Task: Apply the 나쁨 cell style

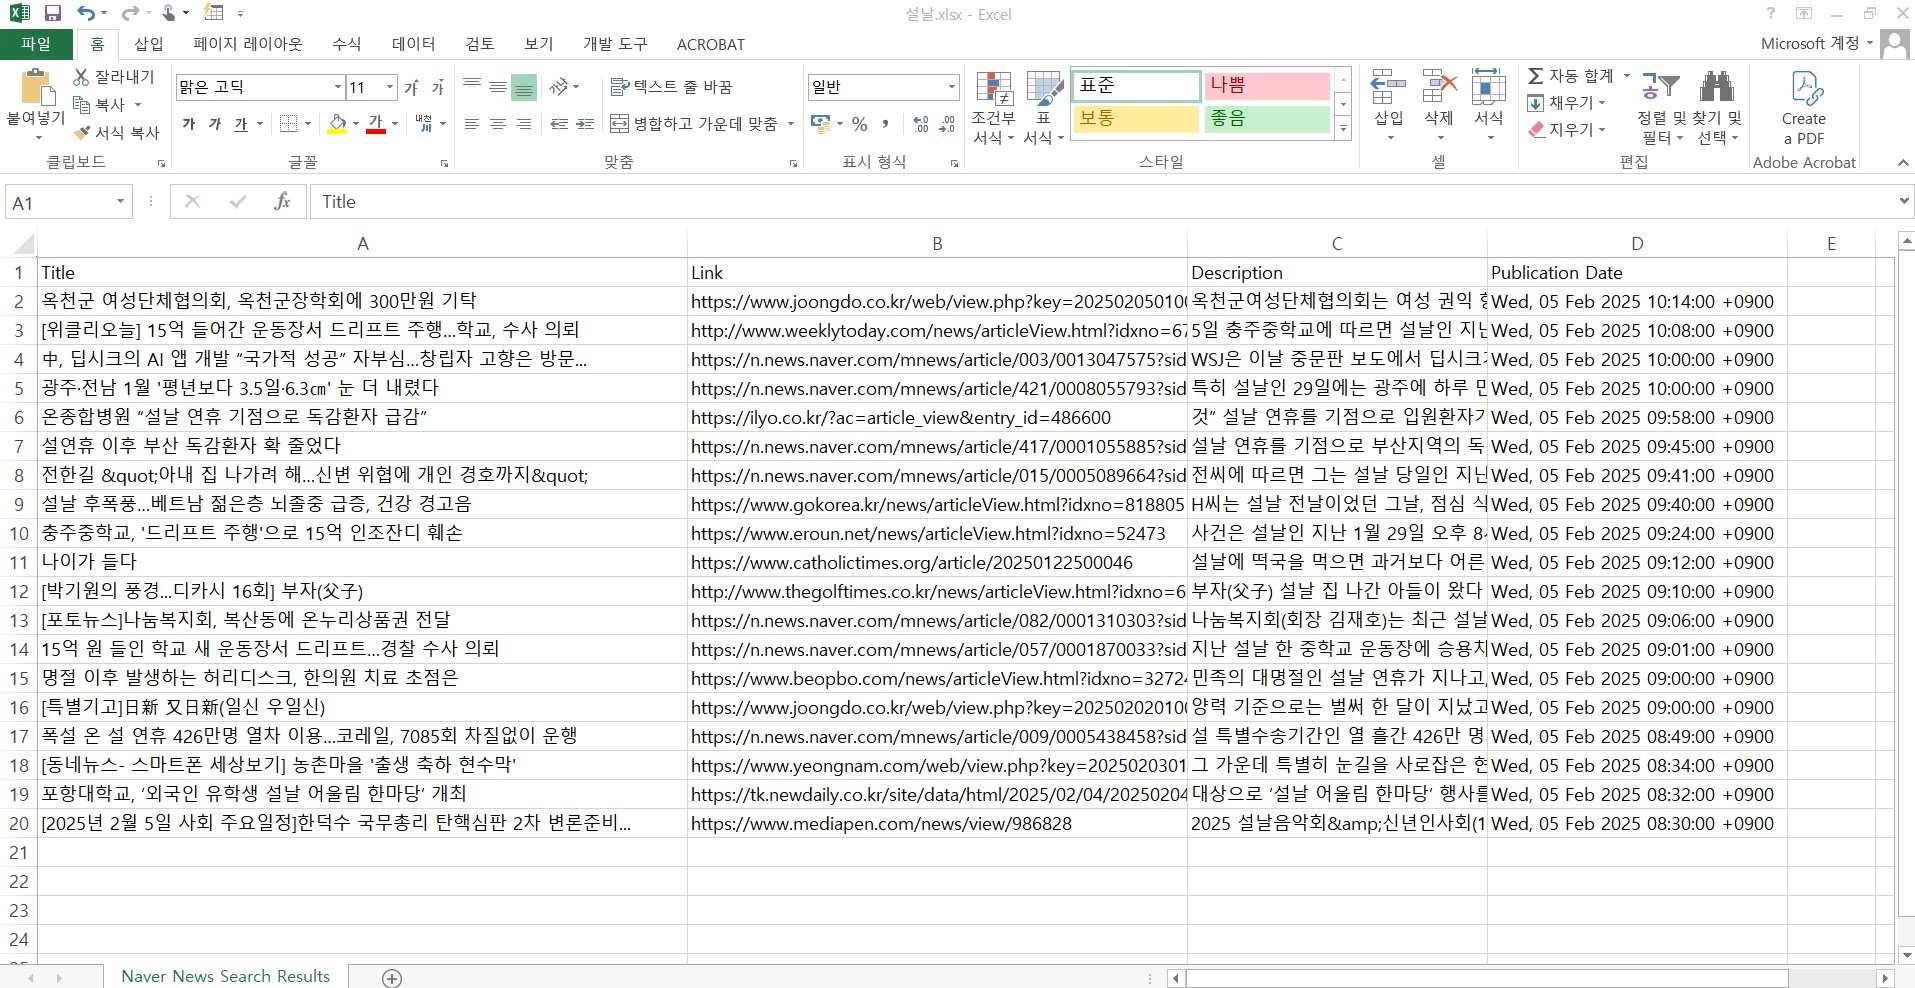Action: point(1266,86)
